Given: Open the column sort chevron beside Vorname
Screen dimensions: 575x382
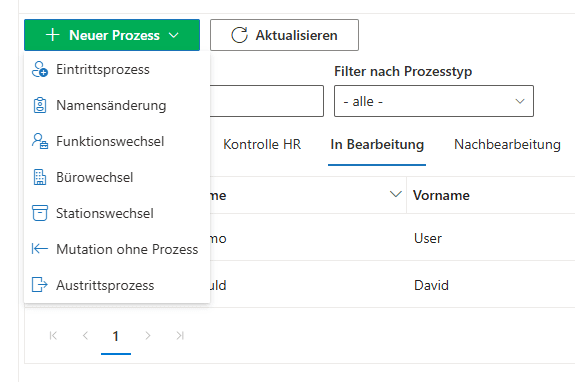Looking at the screenshot, I should pos(395,194).
